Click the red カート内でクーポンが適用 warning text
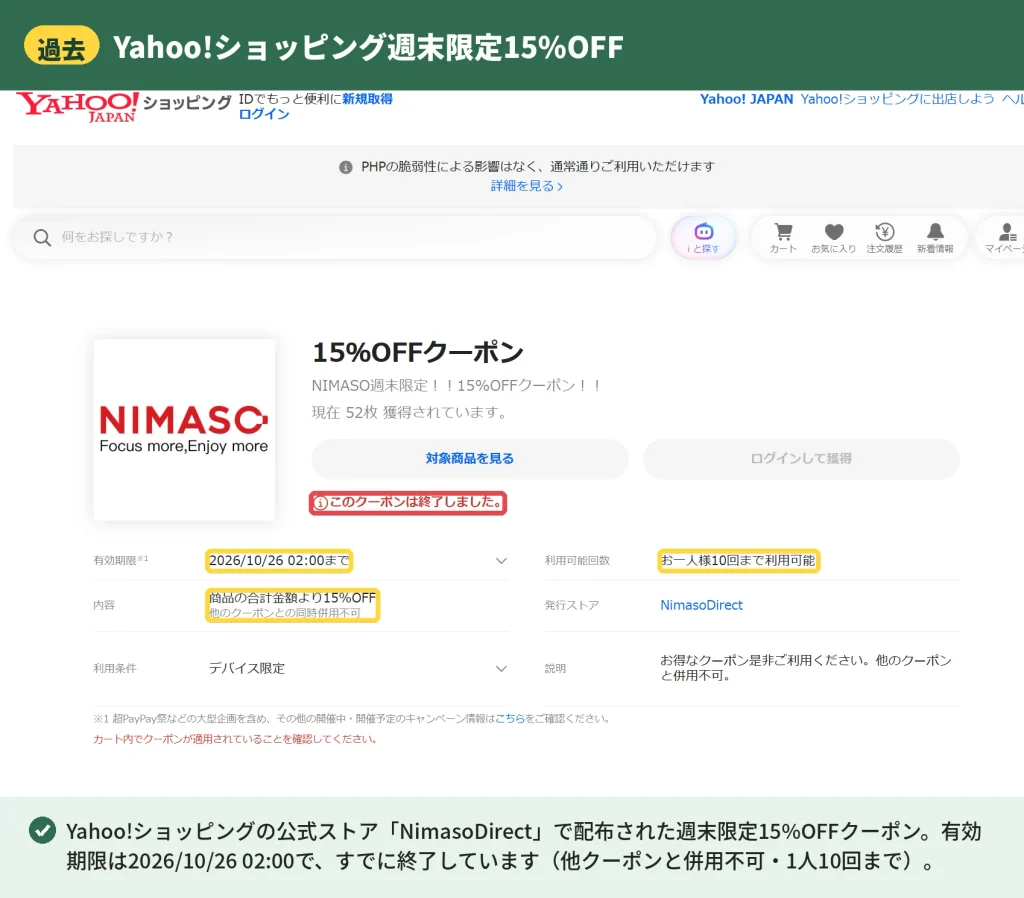Screen dimensions: 1024x898 (234, 739)
